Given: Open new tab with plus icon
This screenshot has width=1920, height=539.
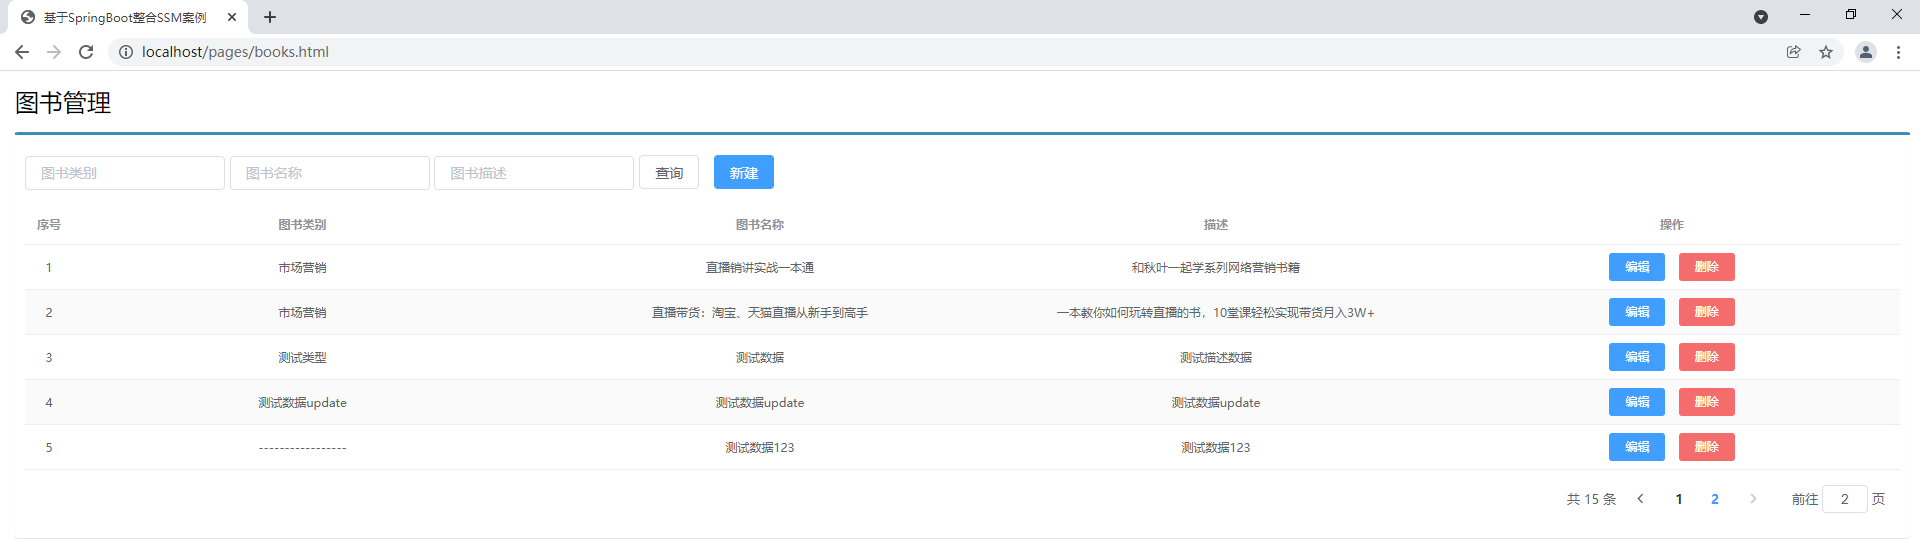Looking at the screenshot, I should tap(270, 17).
